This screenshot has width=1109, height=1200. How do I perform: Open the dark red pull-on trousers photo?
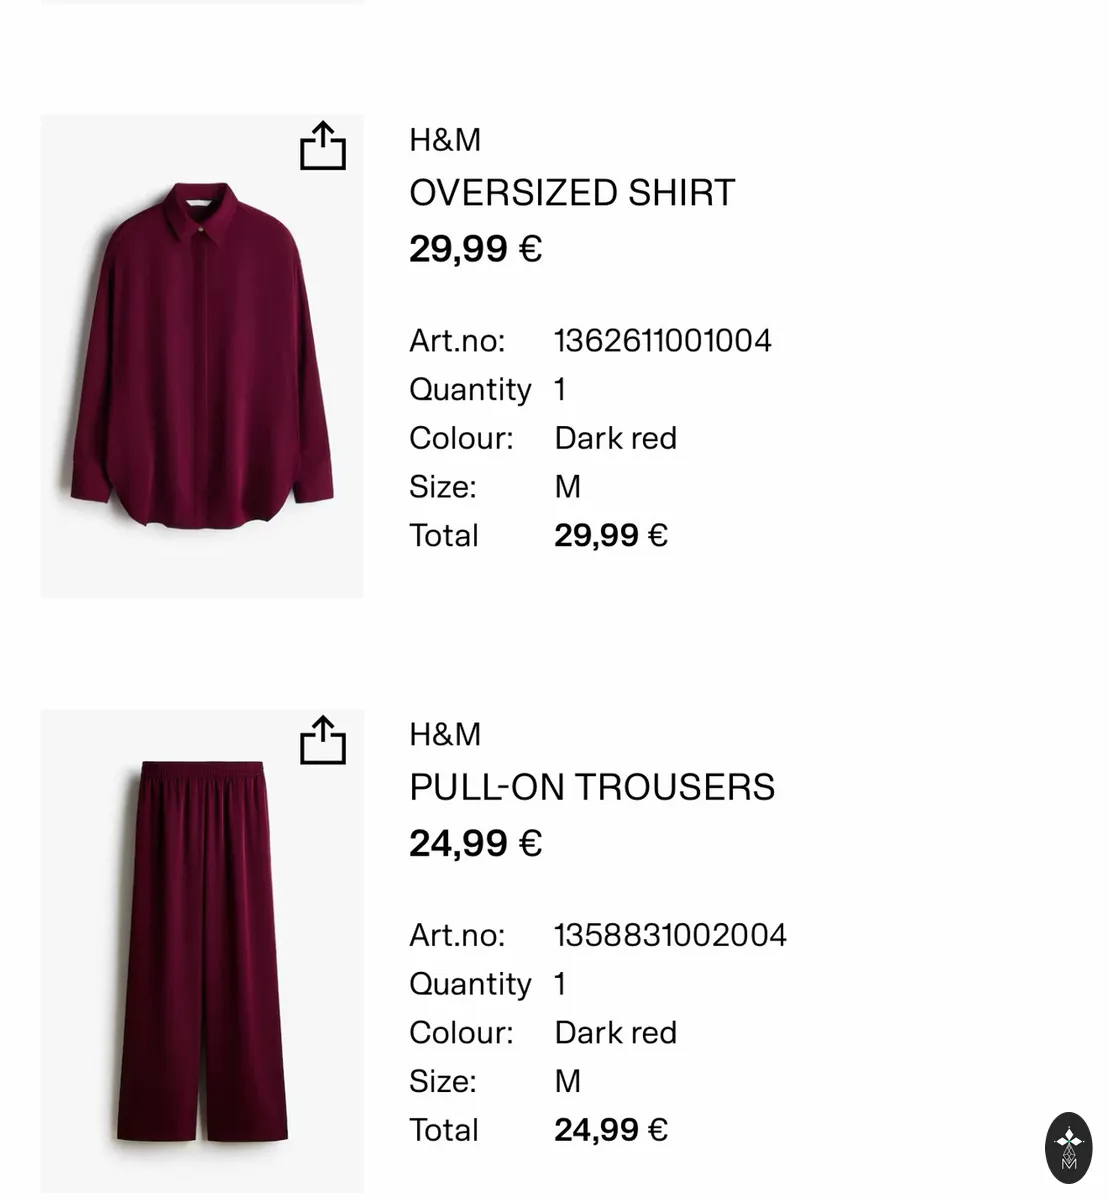coord(202,951)
